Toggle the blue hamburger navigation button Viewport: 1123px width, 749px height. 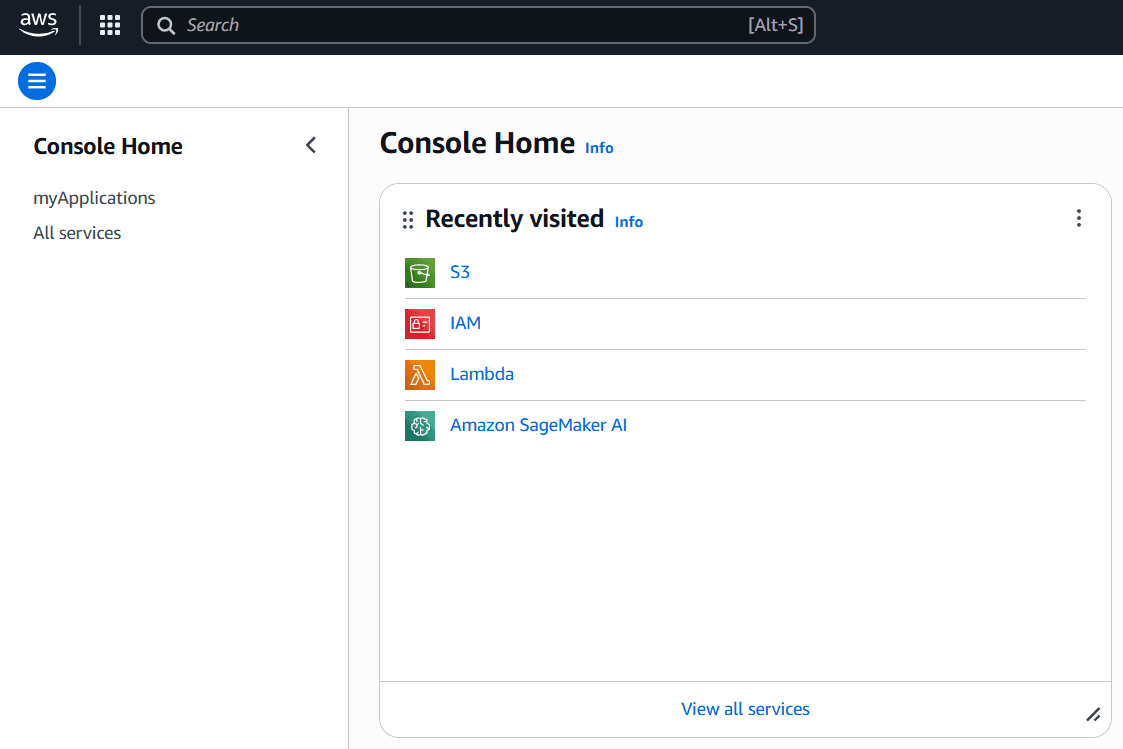pos(37,81)
